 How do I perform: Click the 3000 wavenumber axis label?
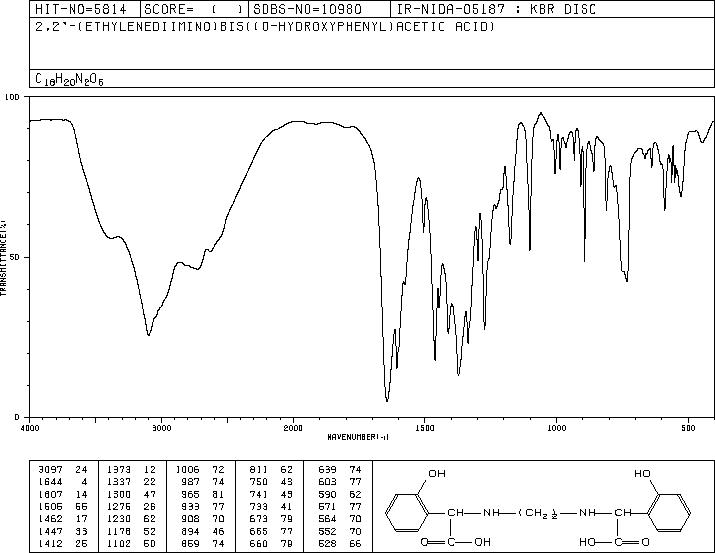point(161,428)
